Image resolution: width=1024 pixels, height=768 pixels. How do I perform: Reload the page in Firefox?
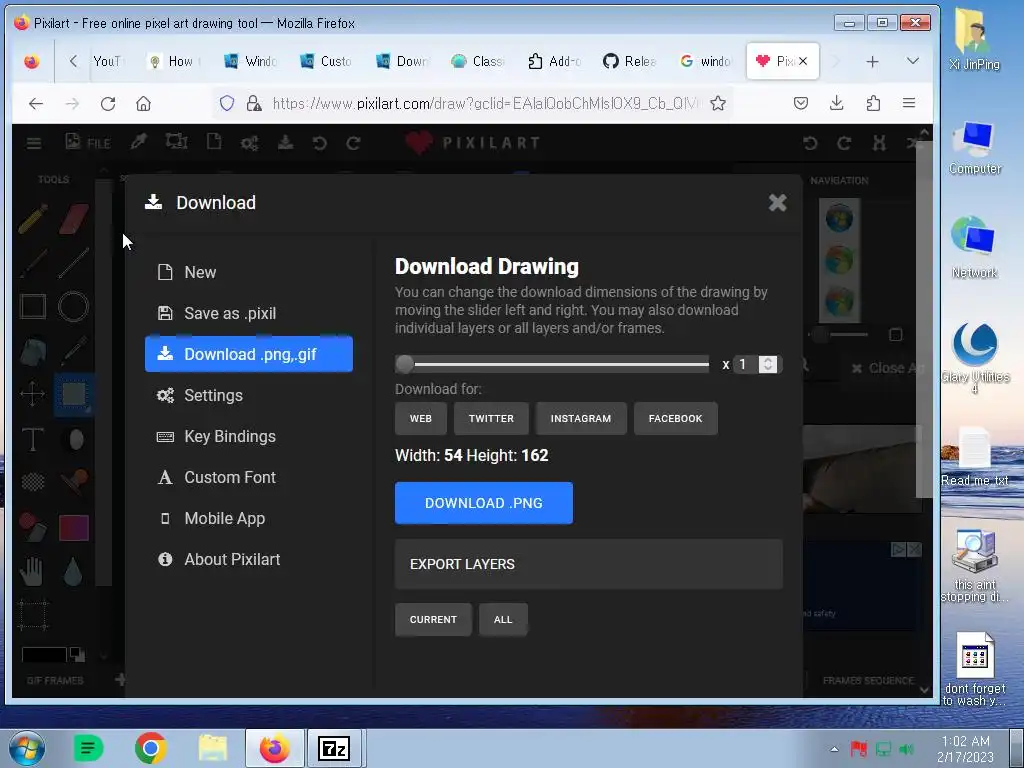tap(108, 103)
